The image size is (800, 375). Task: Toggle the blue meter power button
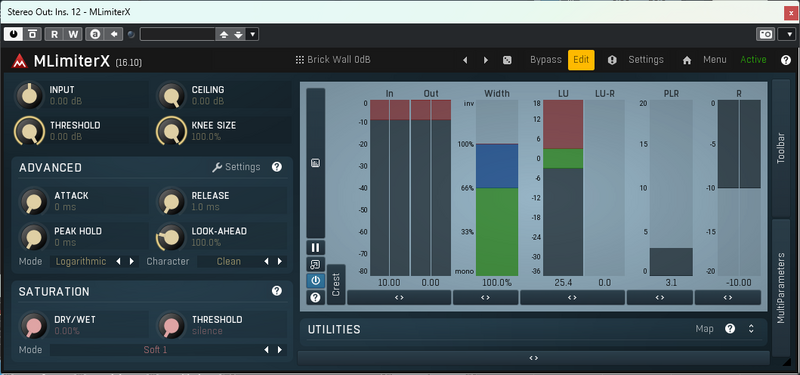tap(315, 281)
